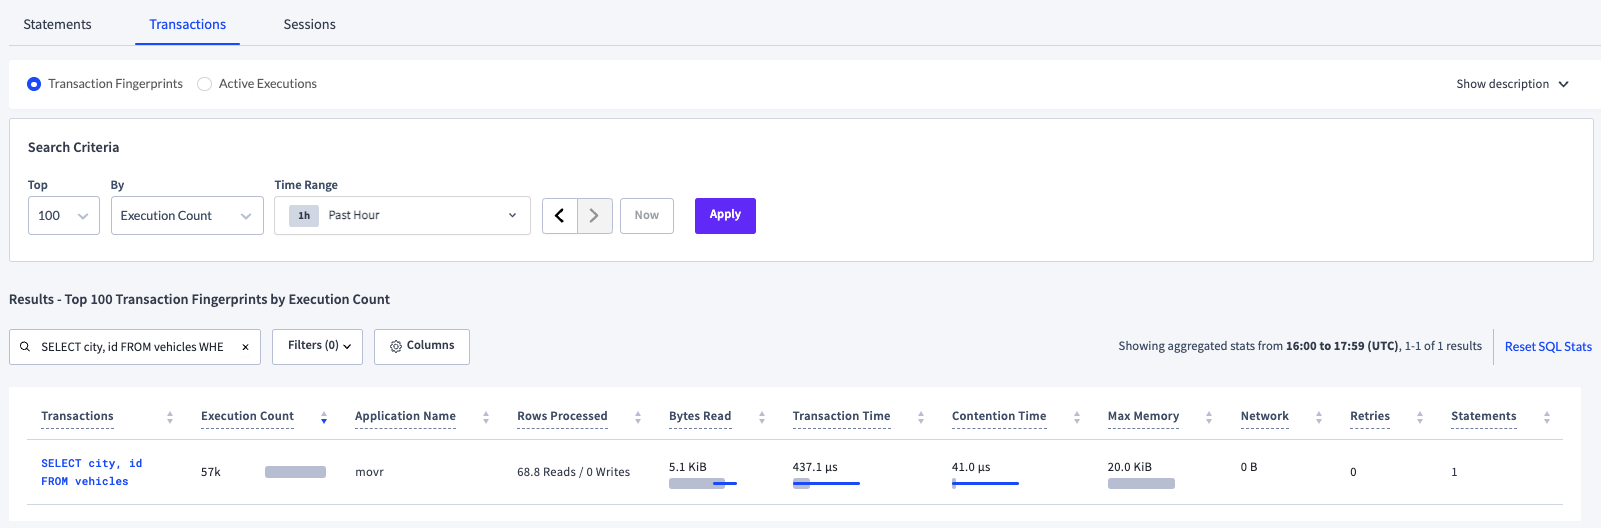Switch to the Sessions tab
Image resolution: width=1601 pixels, height=528 pixels.
point(309,24)
